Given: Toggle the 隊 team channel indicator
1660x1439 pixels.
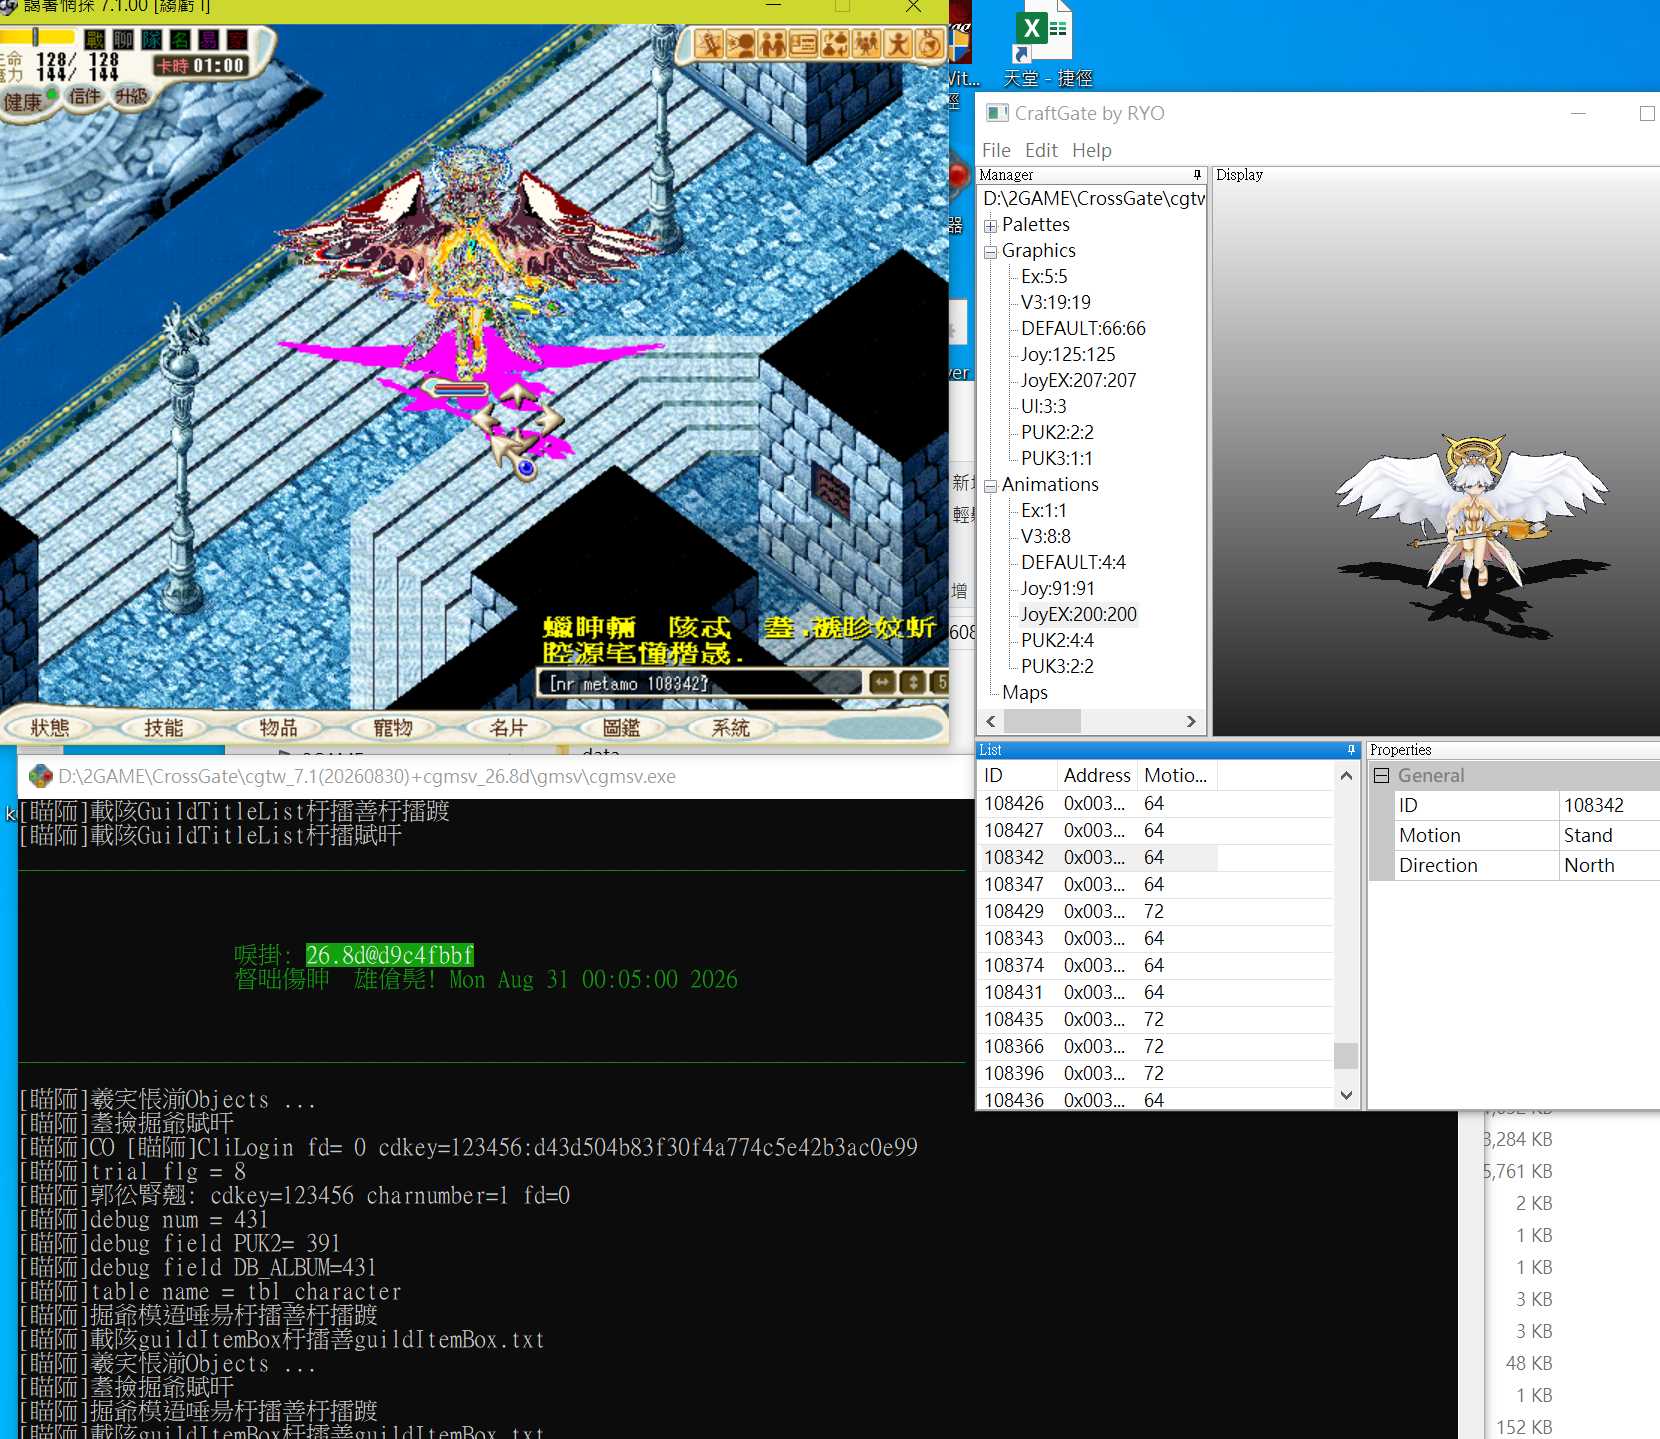Looking at the screenshot, I should point(151,39).
